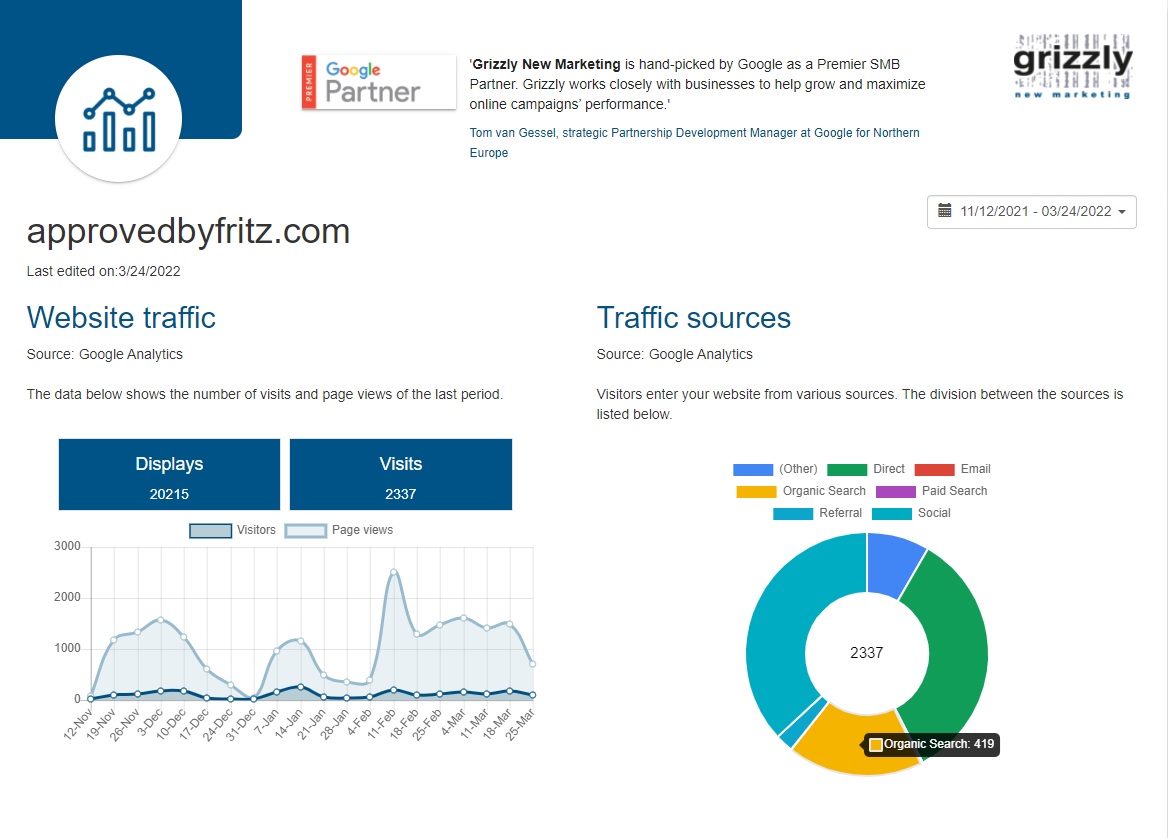Click the 11/12/2021 - 03/24/2022 date text

[x=1035, y=212]
